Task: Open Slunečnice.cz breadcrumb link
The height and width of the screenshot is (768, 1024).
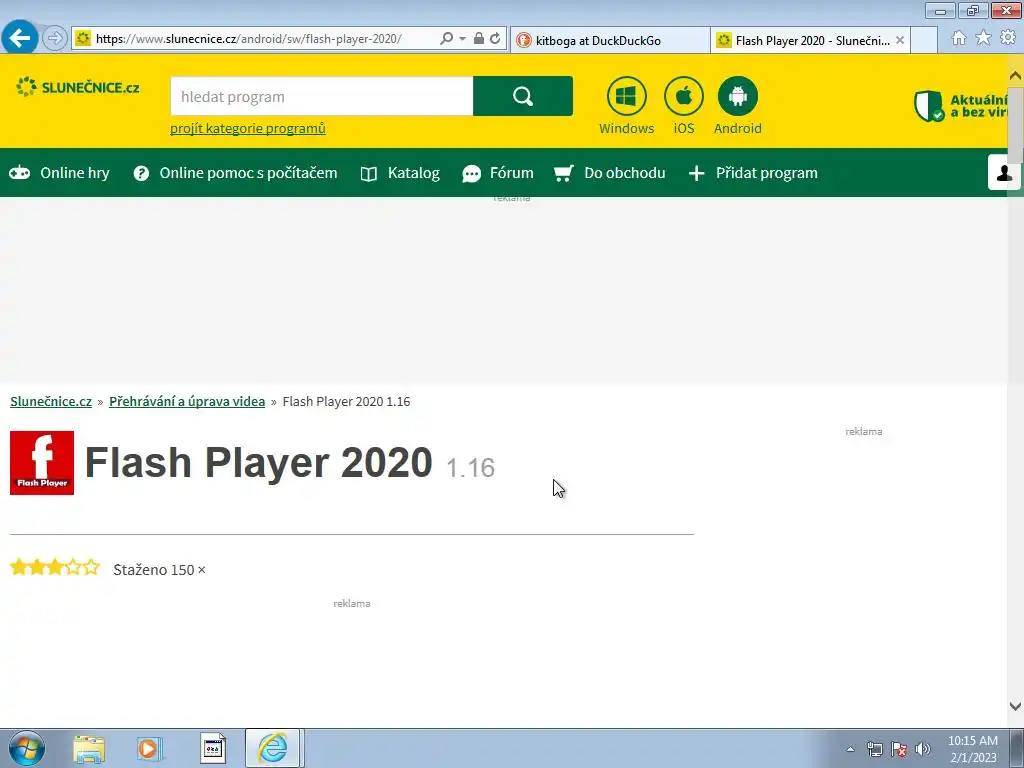Action: pyautogui.click(x=51, y=402)
